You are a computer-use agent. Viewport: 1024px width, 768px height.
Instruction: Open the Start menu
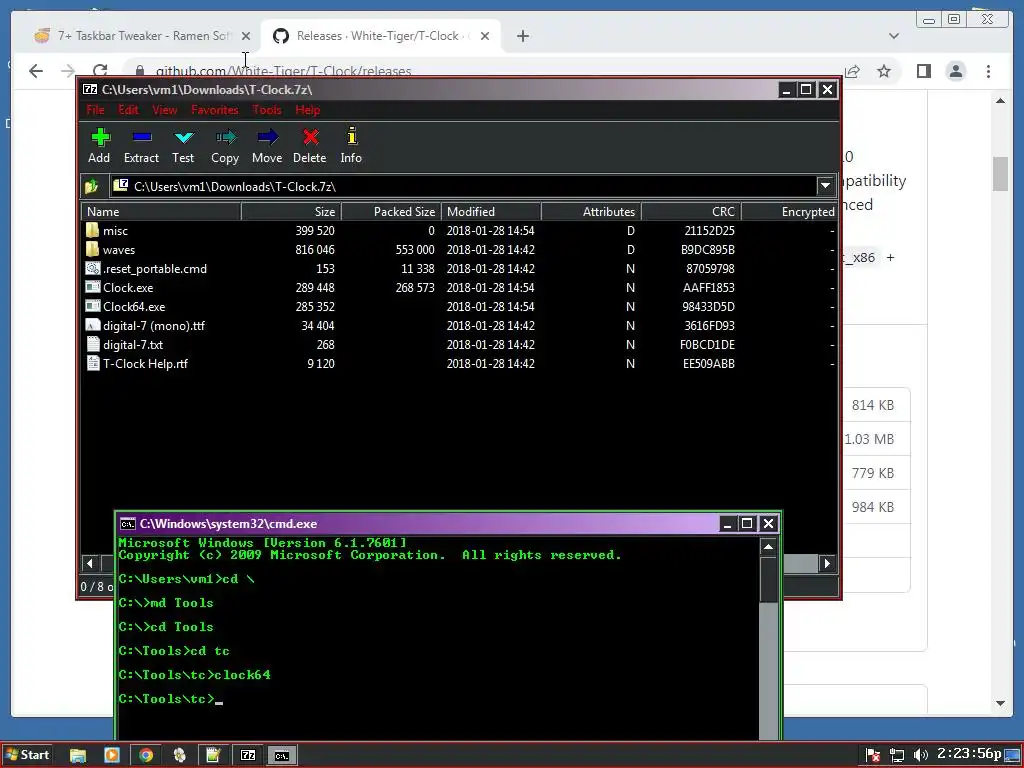click(x=27, y=755)
